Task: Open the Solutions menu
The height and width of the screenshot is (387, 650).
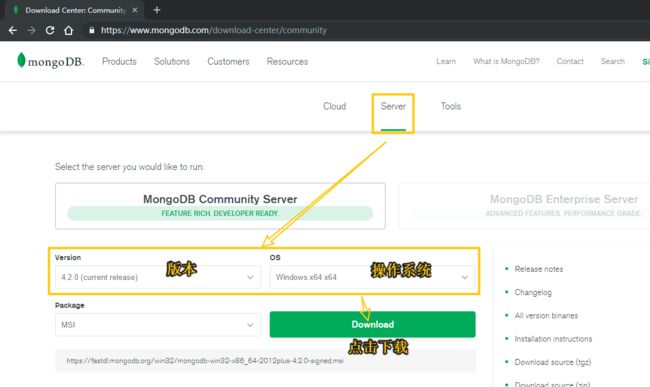Action: [172, 61]
